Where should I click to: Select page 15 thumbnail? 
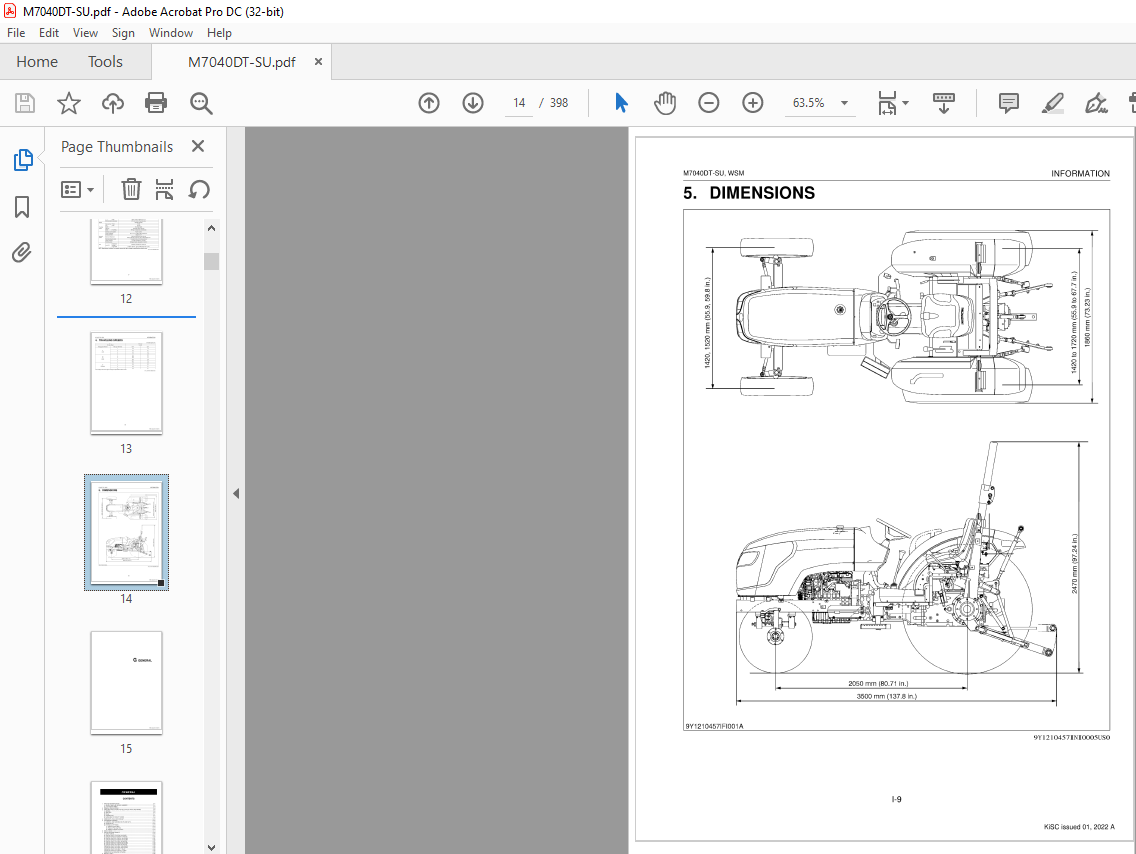pyautogui.click(x=126, y=682)
